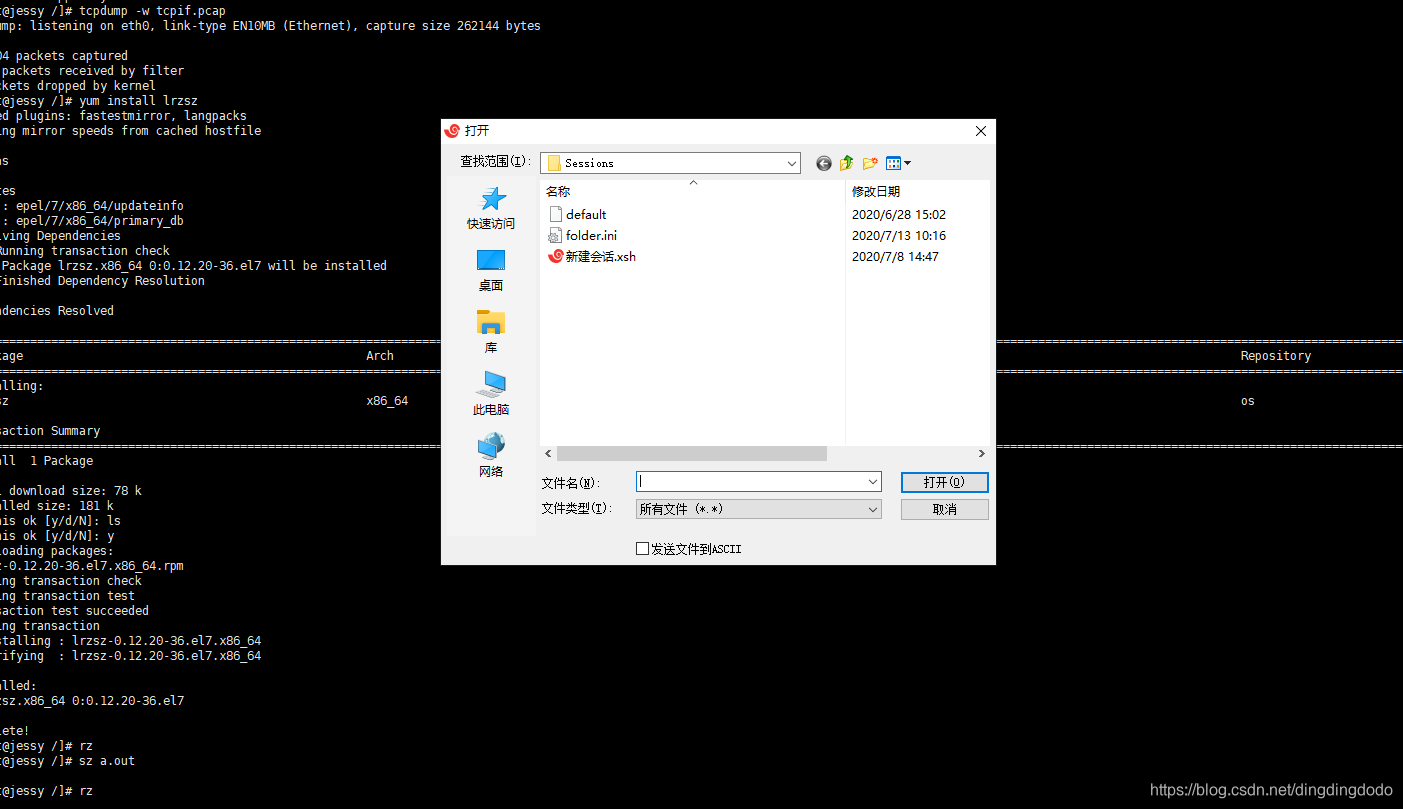Click the file name input field

coord(751,482)
